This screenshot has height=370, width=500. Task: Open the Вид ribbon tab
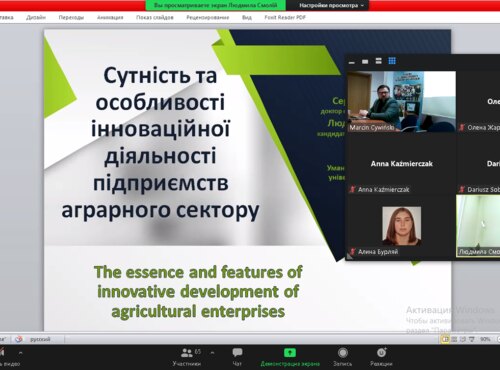(x=247, y=17)
